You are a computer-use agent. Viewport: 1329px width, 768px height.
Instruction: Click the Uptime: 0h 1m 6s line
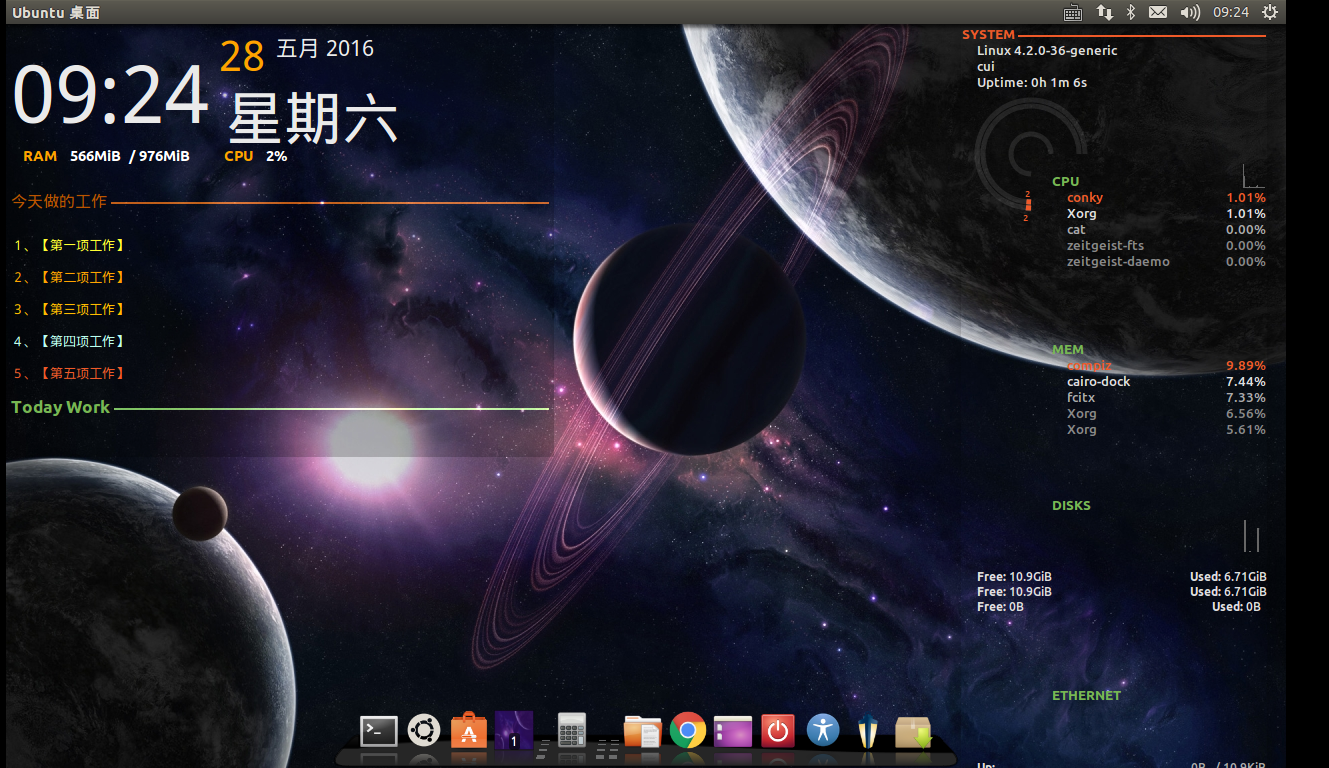[1032, 83]
